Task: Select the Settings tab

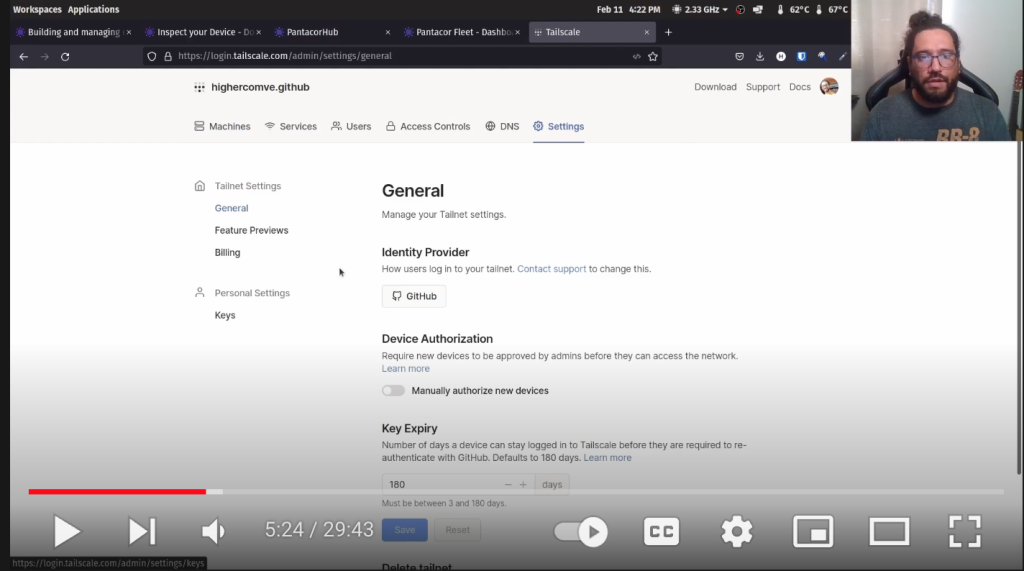Action: (558, 126)
